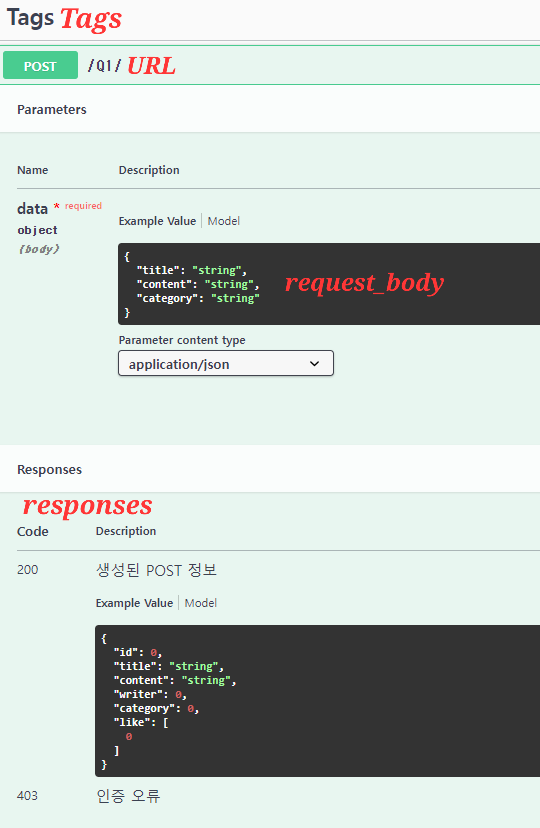Screen dimensions: 540x828
Task: Click the green POST method badge
Action: click(40, 65)
